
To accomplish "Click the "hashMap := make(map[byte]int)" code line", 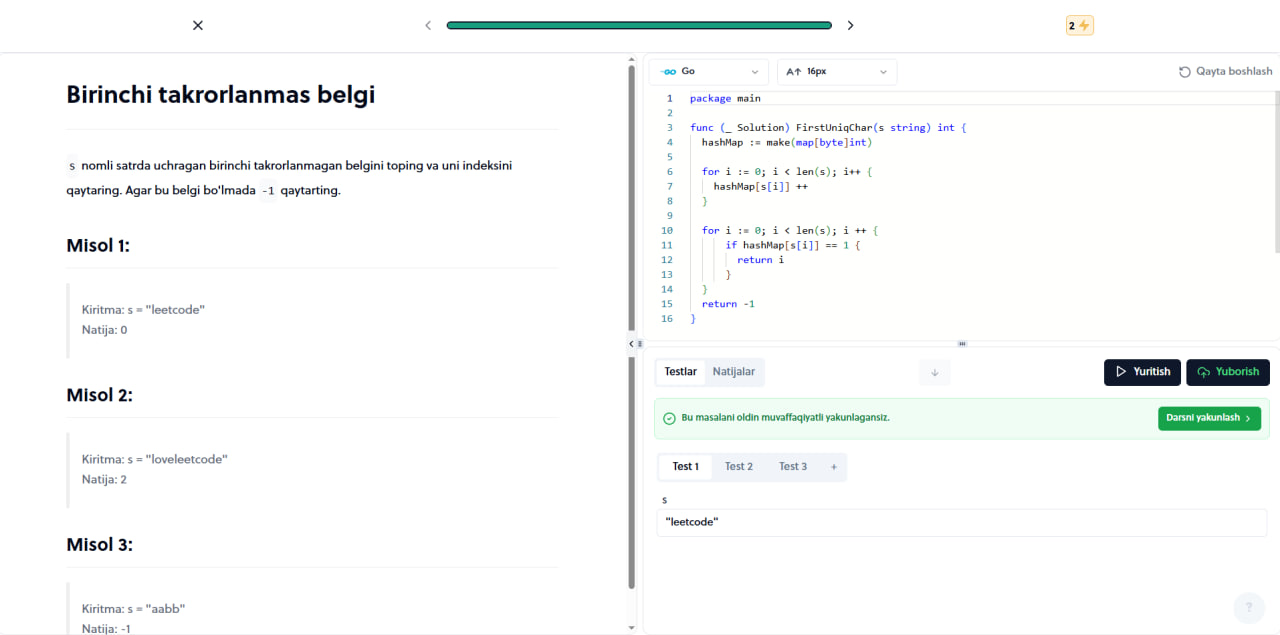I will pyautogui.click(x=787, y=143).
